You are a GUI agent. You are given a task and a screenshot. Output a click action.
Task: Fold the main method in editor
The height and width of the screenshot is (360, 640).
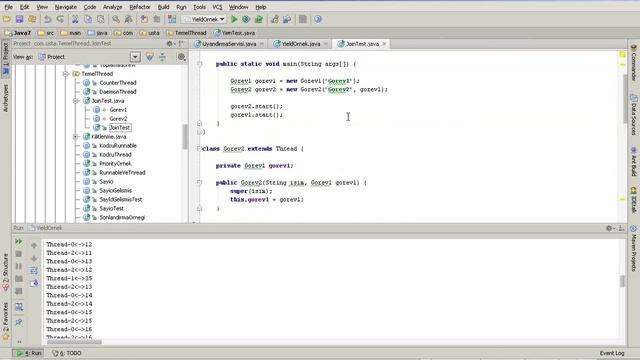coord(200,64)
